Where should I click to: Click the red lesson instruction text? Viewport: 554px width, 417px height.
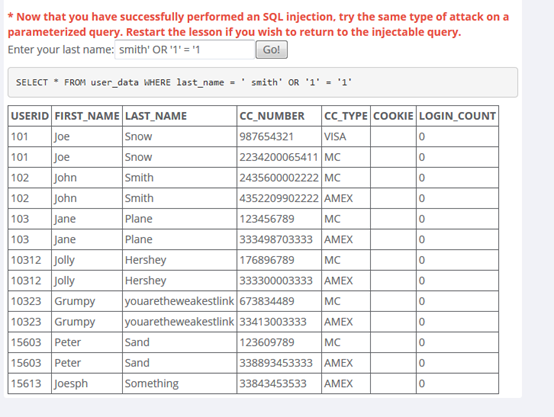point(258,24)
